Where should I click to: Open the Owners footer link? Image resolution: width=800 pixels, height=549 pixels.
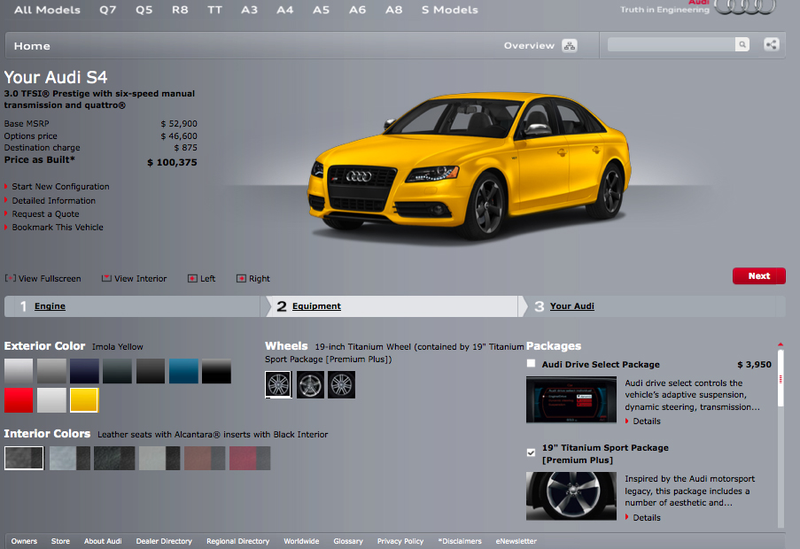[x=24, y=541]
